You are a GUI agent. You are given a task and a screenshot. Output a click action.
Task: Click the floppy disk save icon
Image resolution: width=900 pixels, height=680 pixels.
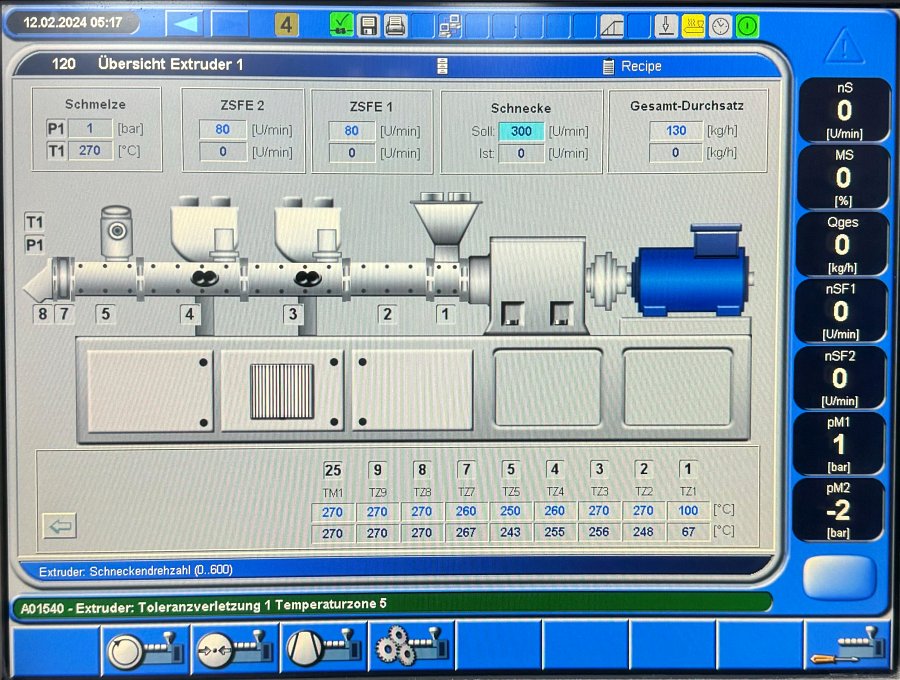pos(368,25)
